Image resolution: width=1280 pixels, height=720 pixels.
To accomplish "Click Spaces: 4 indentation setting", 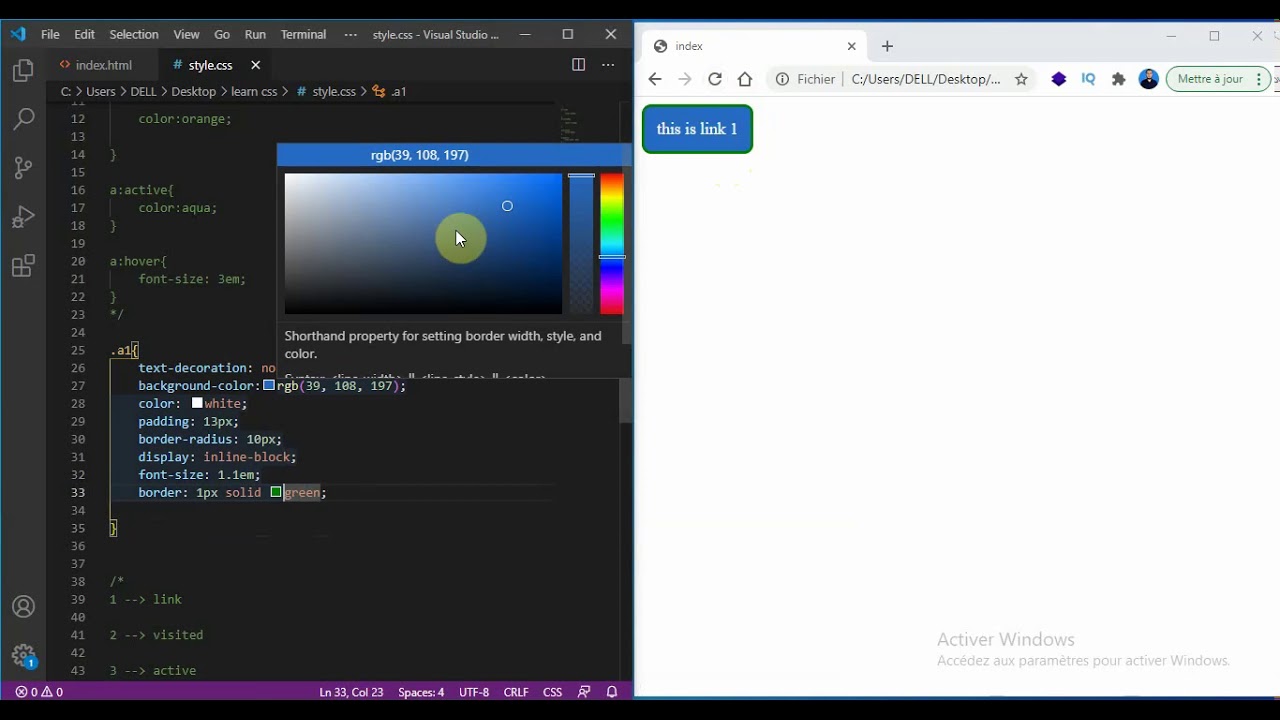I will (x=421, y=692).
